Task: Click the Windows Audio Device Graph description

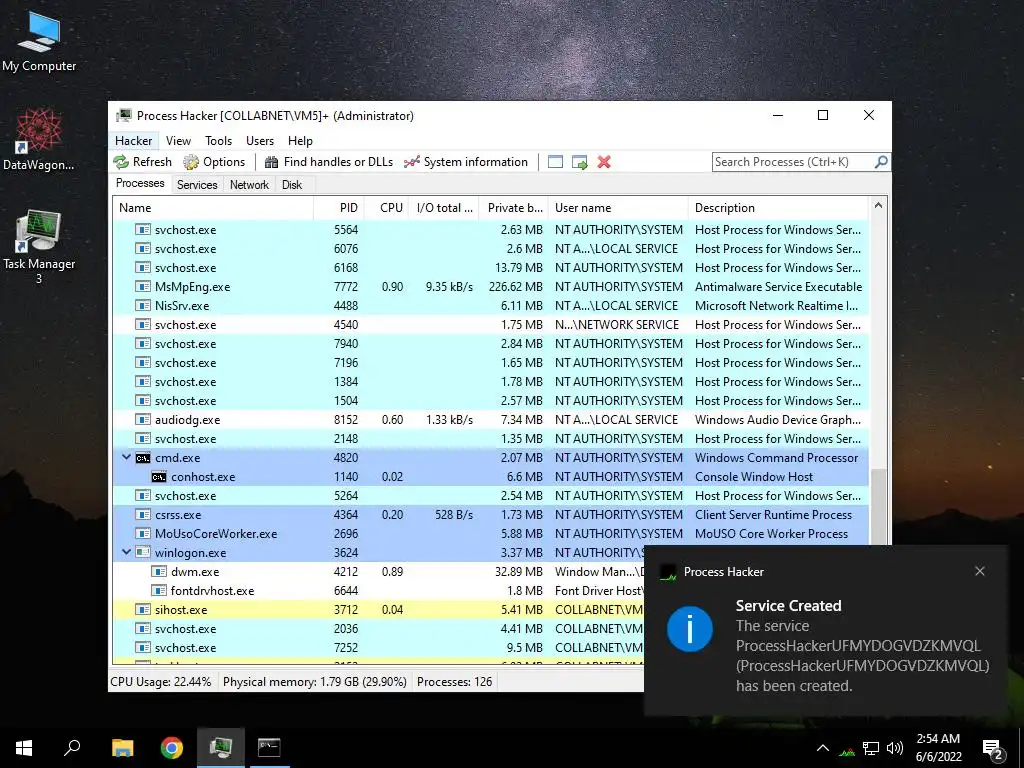Action: (x=778, y=420)
